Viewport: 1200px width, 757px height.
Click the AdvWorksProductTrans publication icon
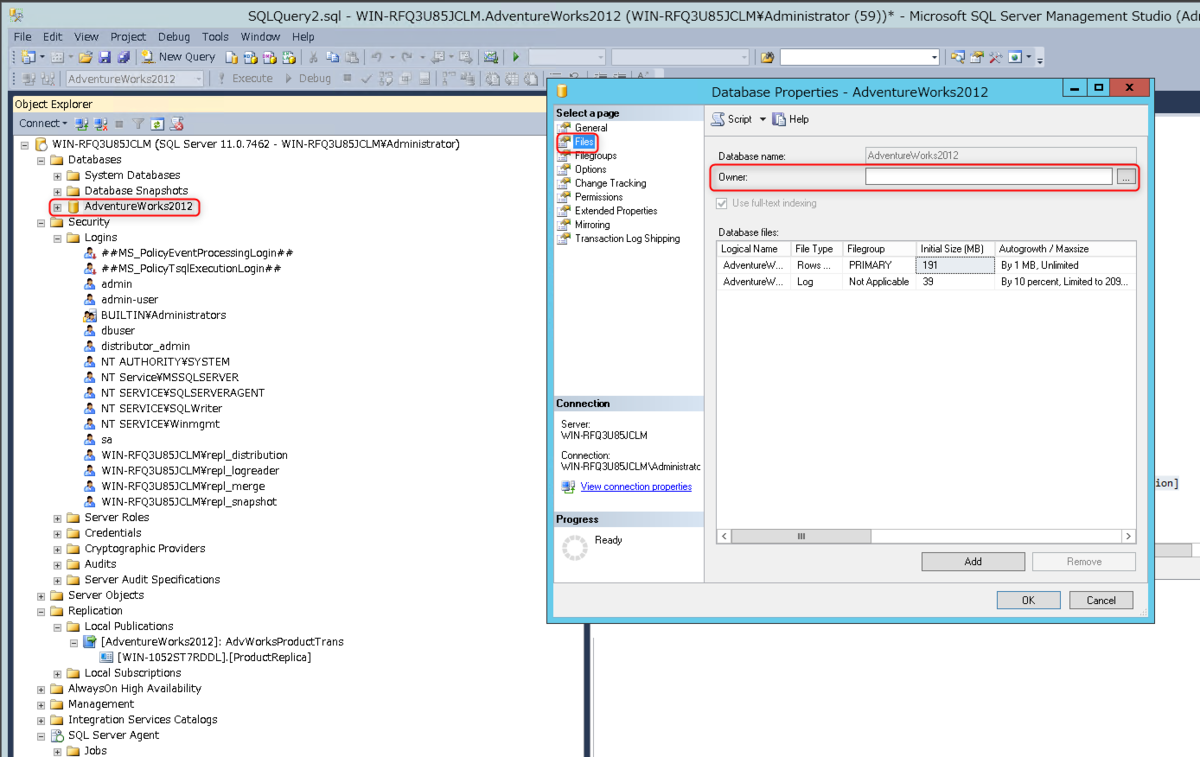[91, 642]
